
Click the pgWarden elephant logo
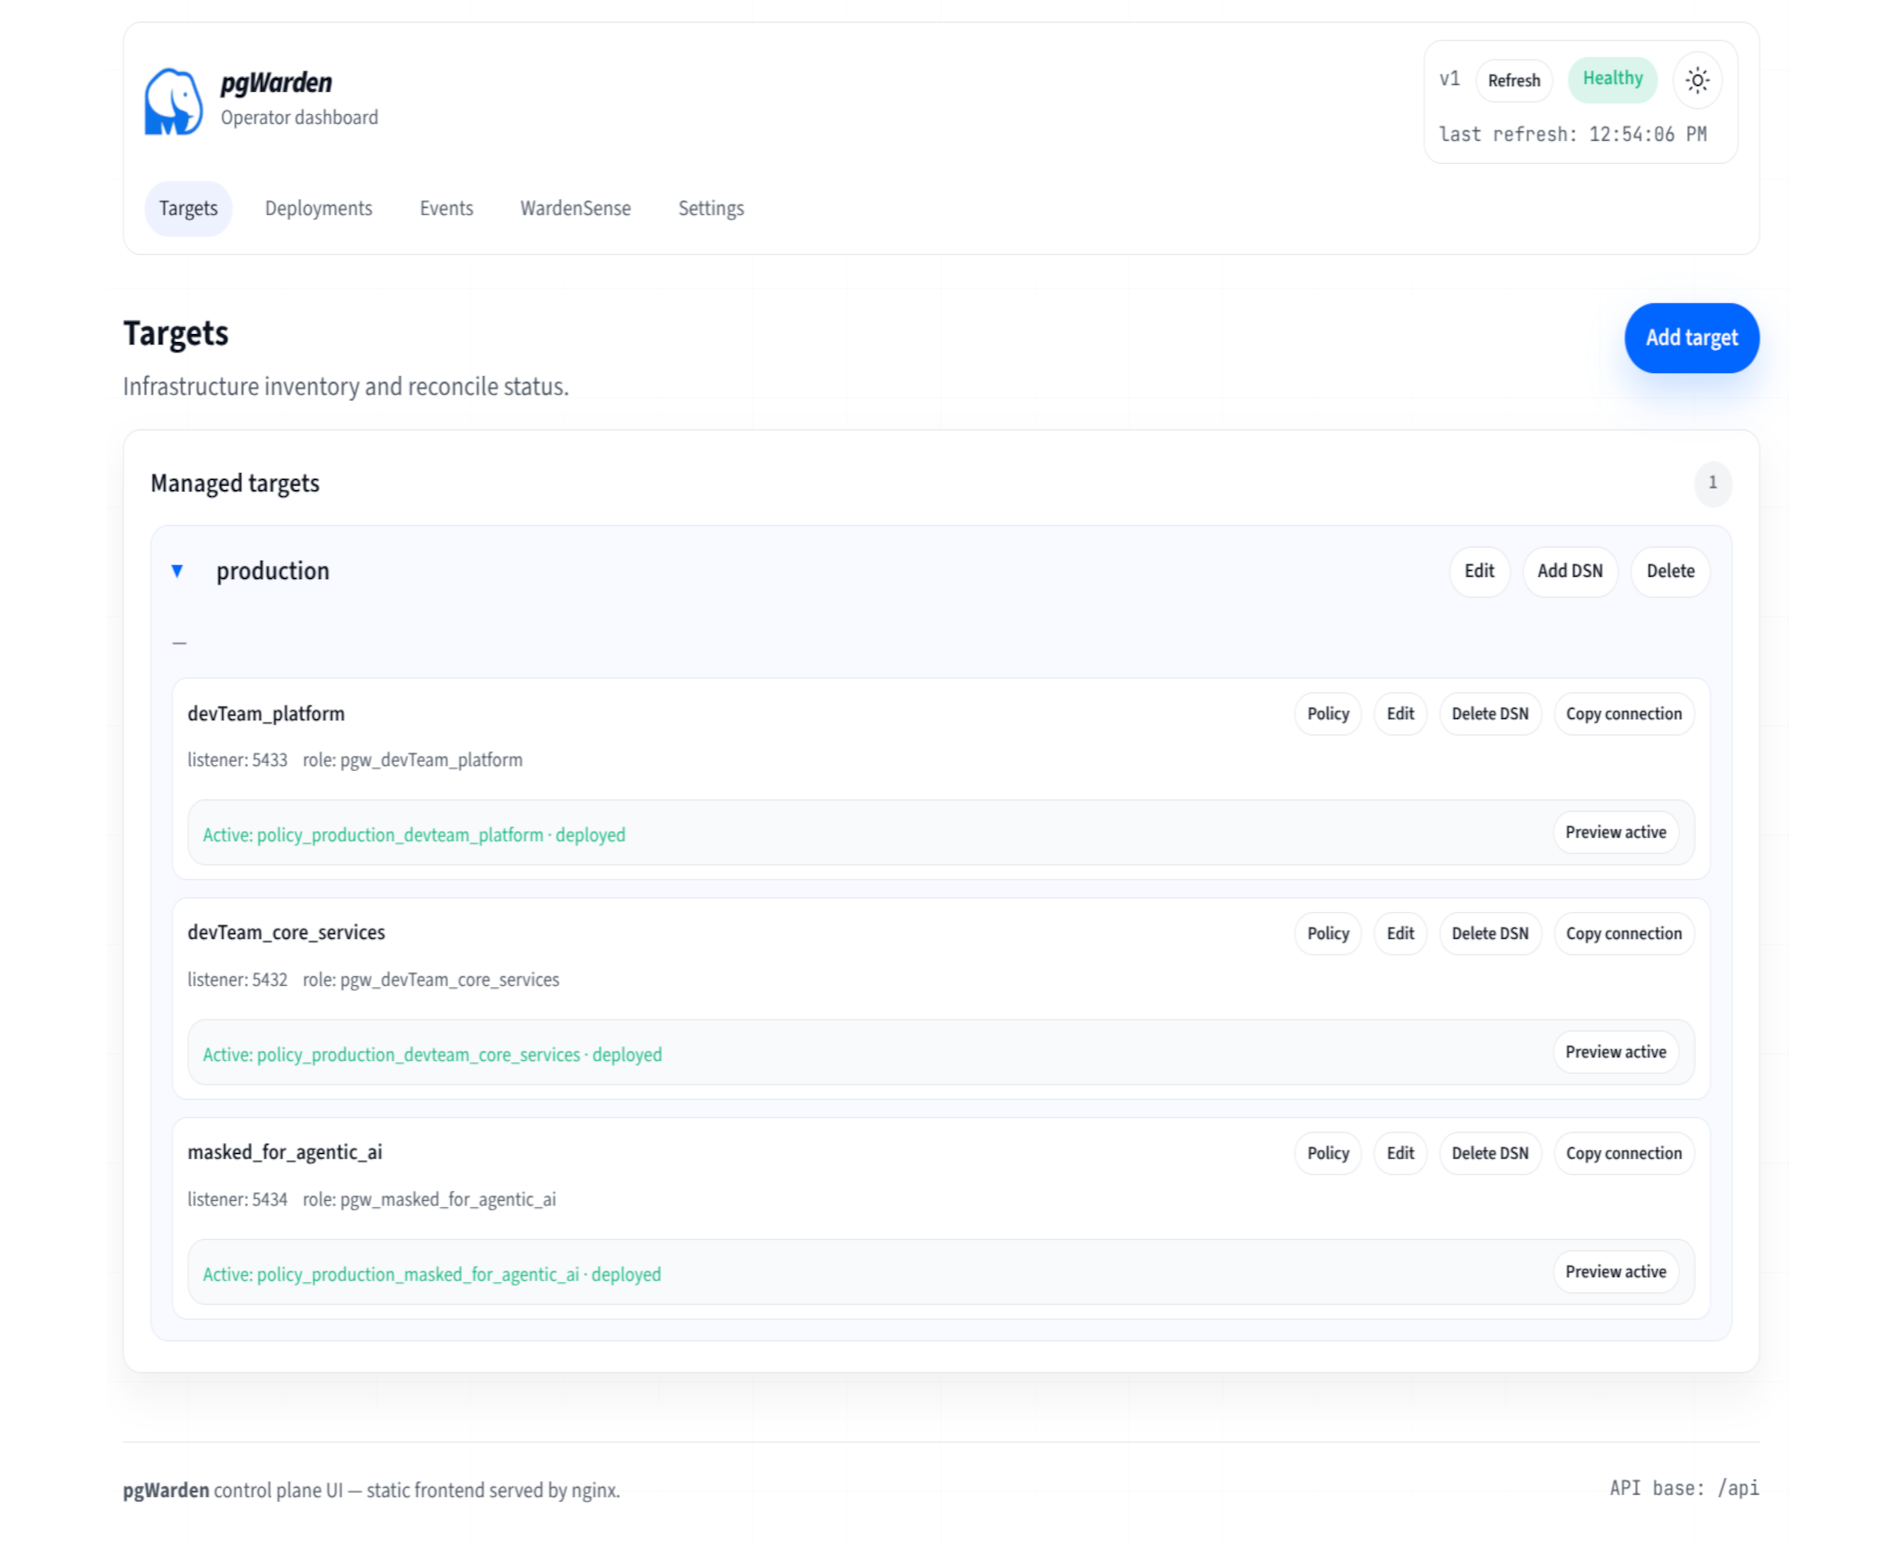[x=173, y=101]
